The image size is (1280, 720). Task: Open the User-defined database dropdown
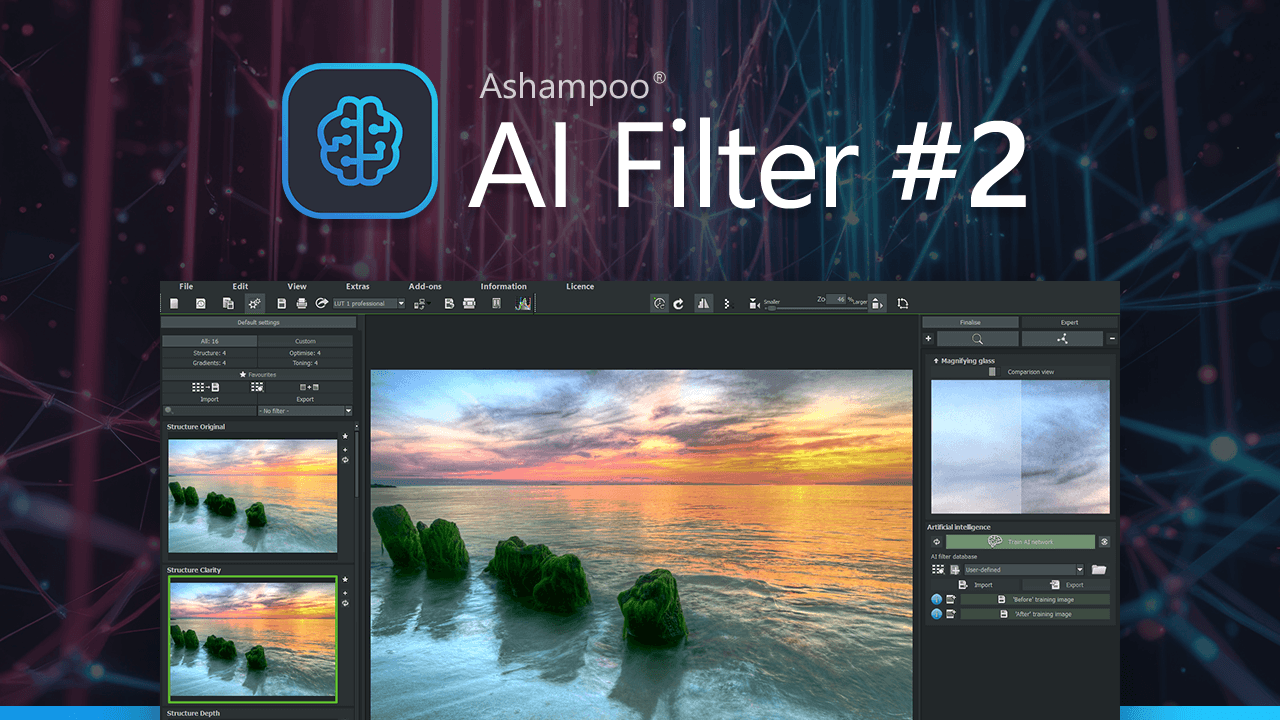pyautogui.click(x=1024, y=570)
